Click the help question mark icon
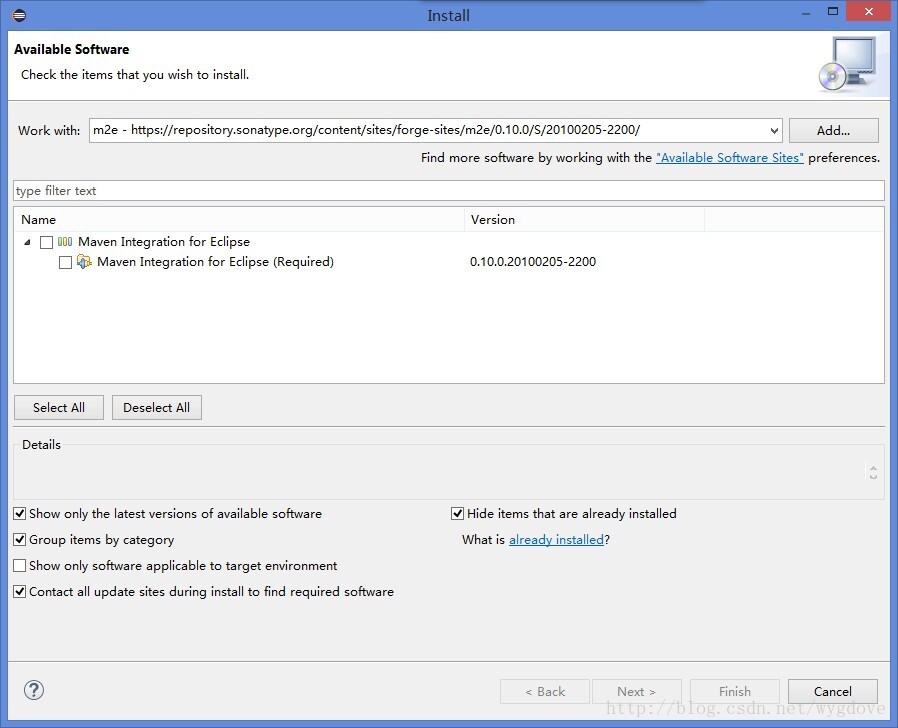This screenshot has width=898, height=728. (34, 690)
